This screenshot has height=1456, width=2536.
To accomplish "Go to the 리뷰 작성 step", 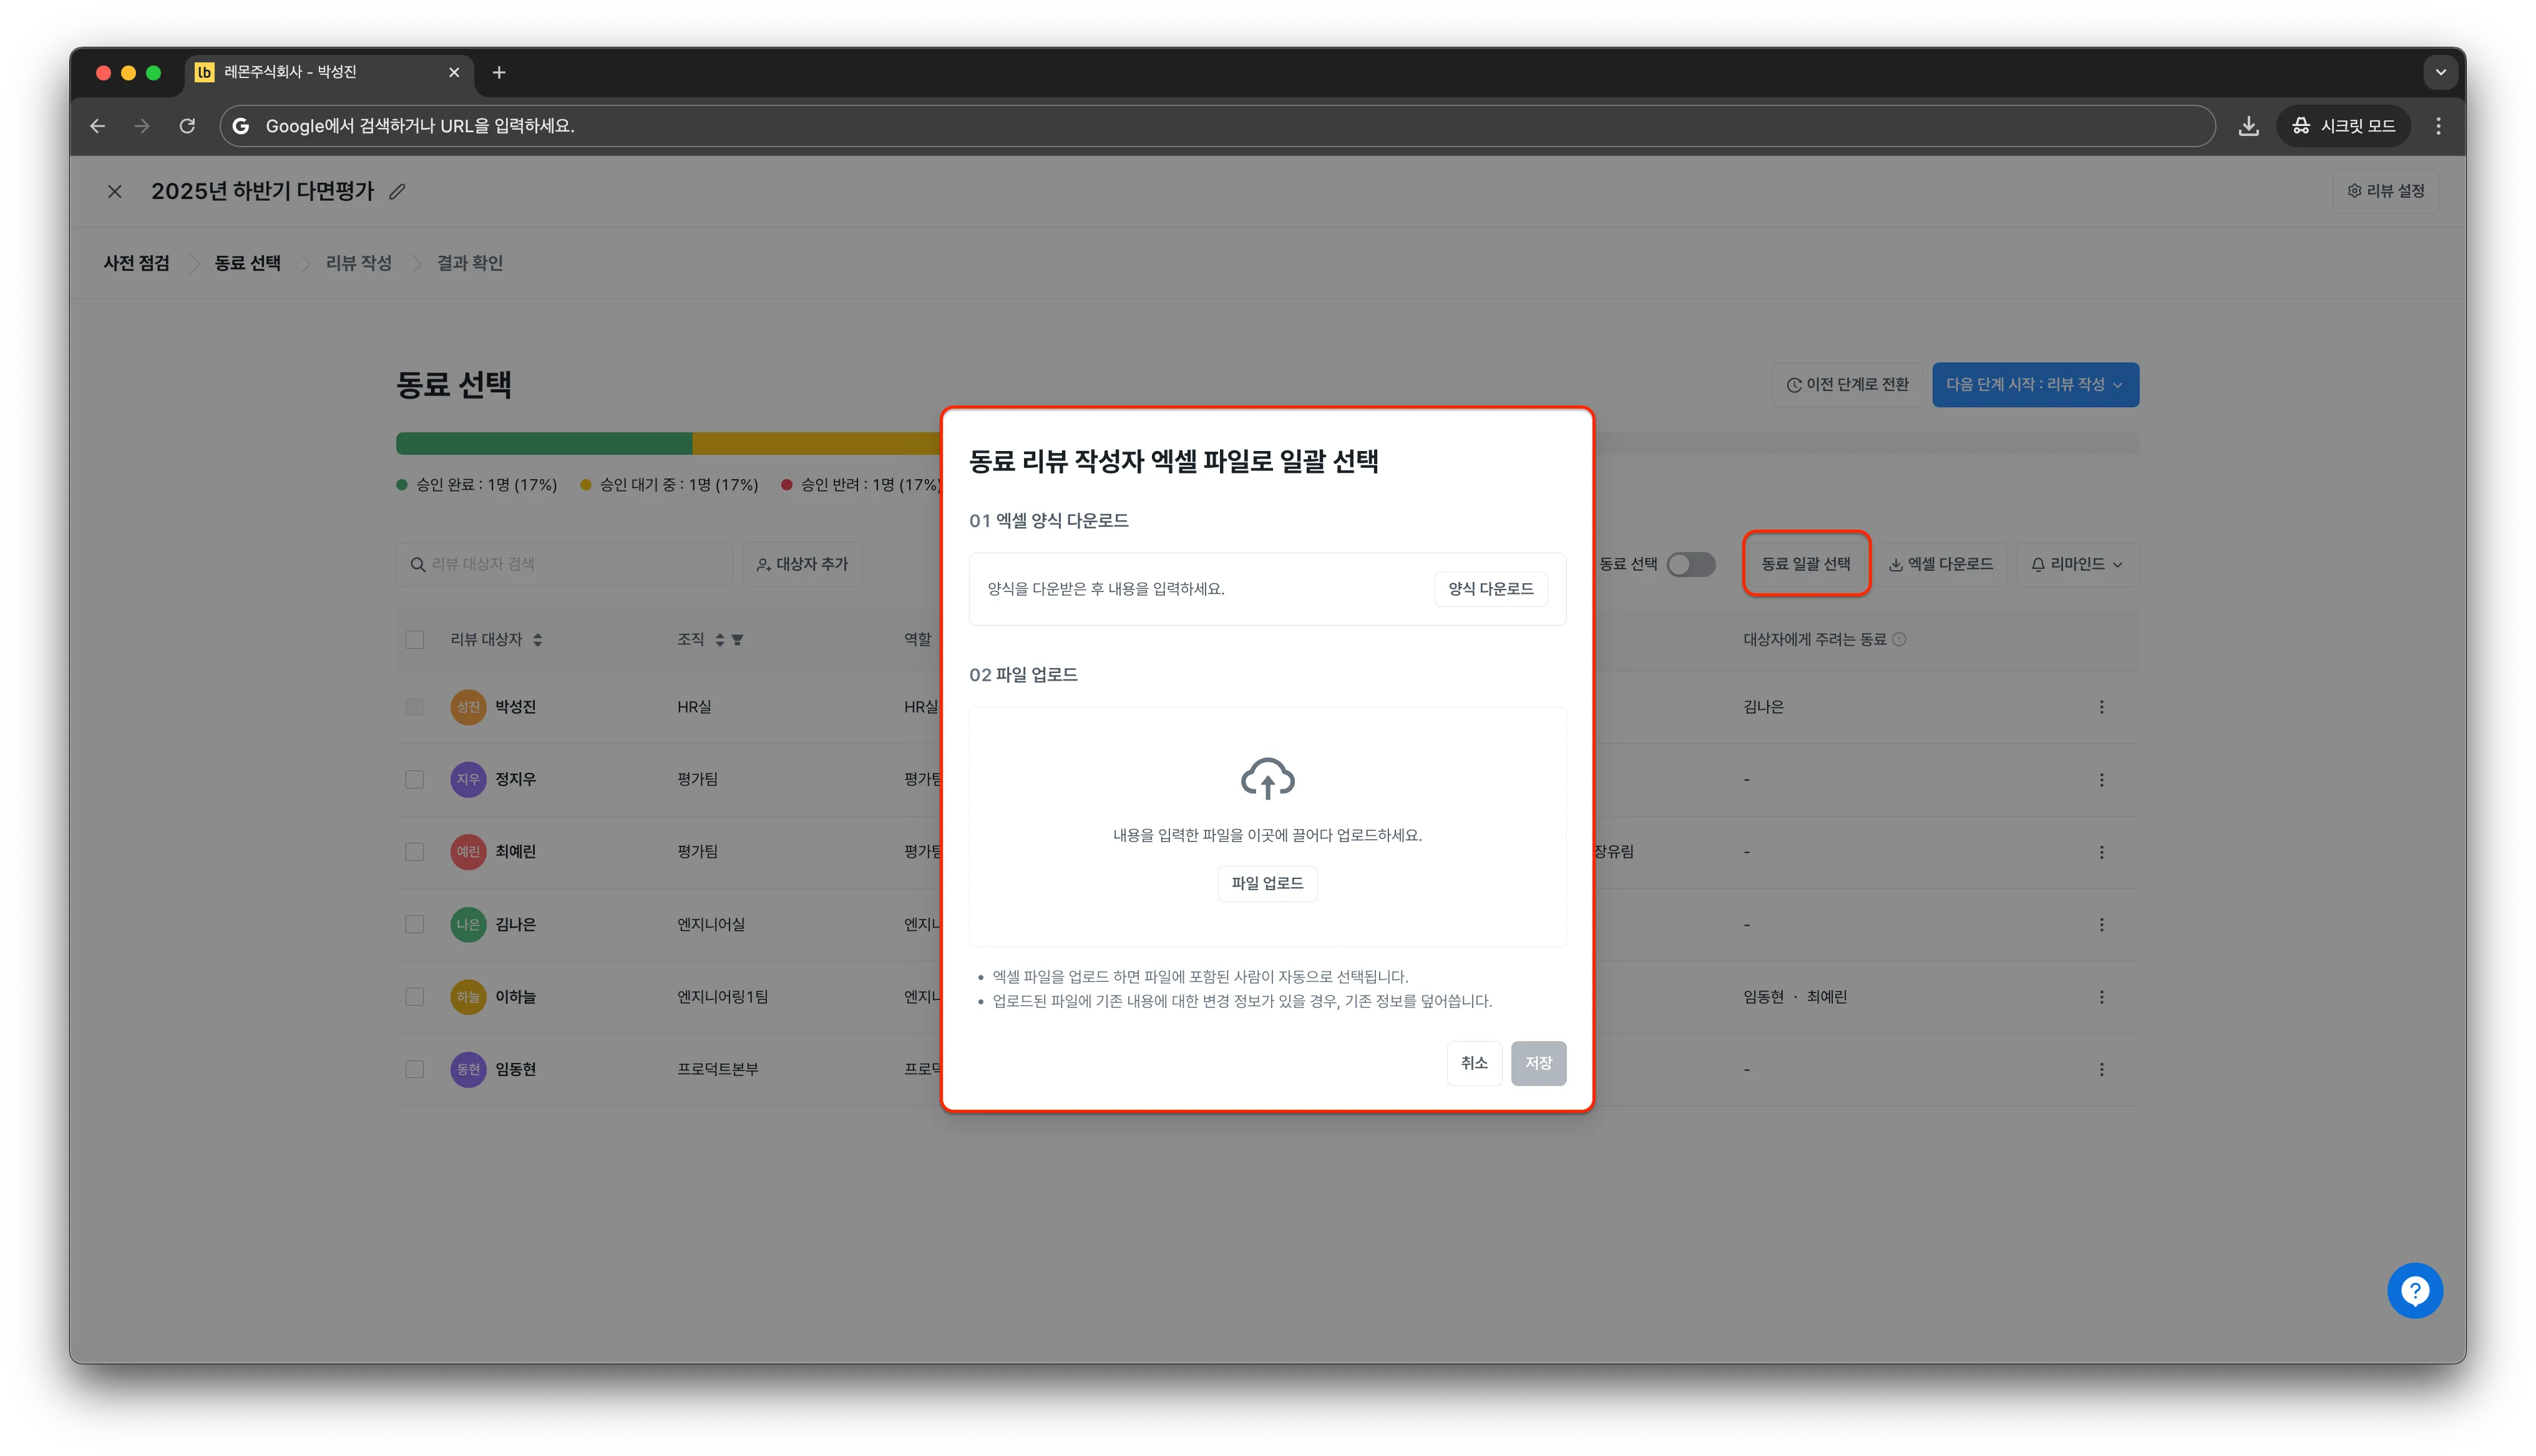I will (358, 263).
